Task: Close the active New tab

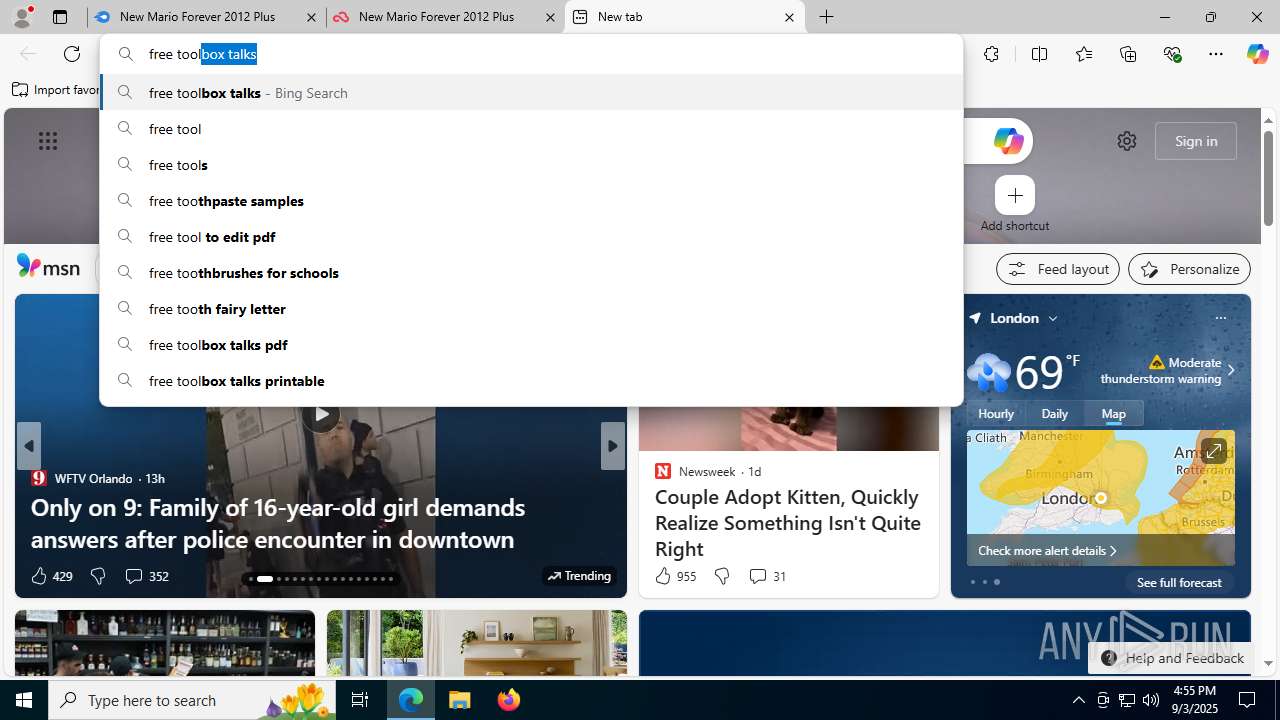Action: click(x=789, y=17)
